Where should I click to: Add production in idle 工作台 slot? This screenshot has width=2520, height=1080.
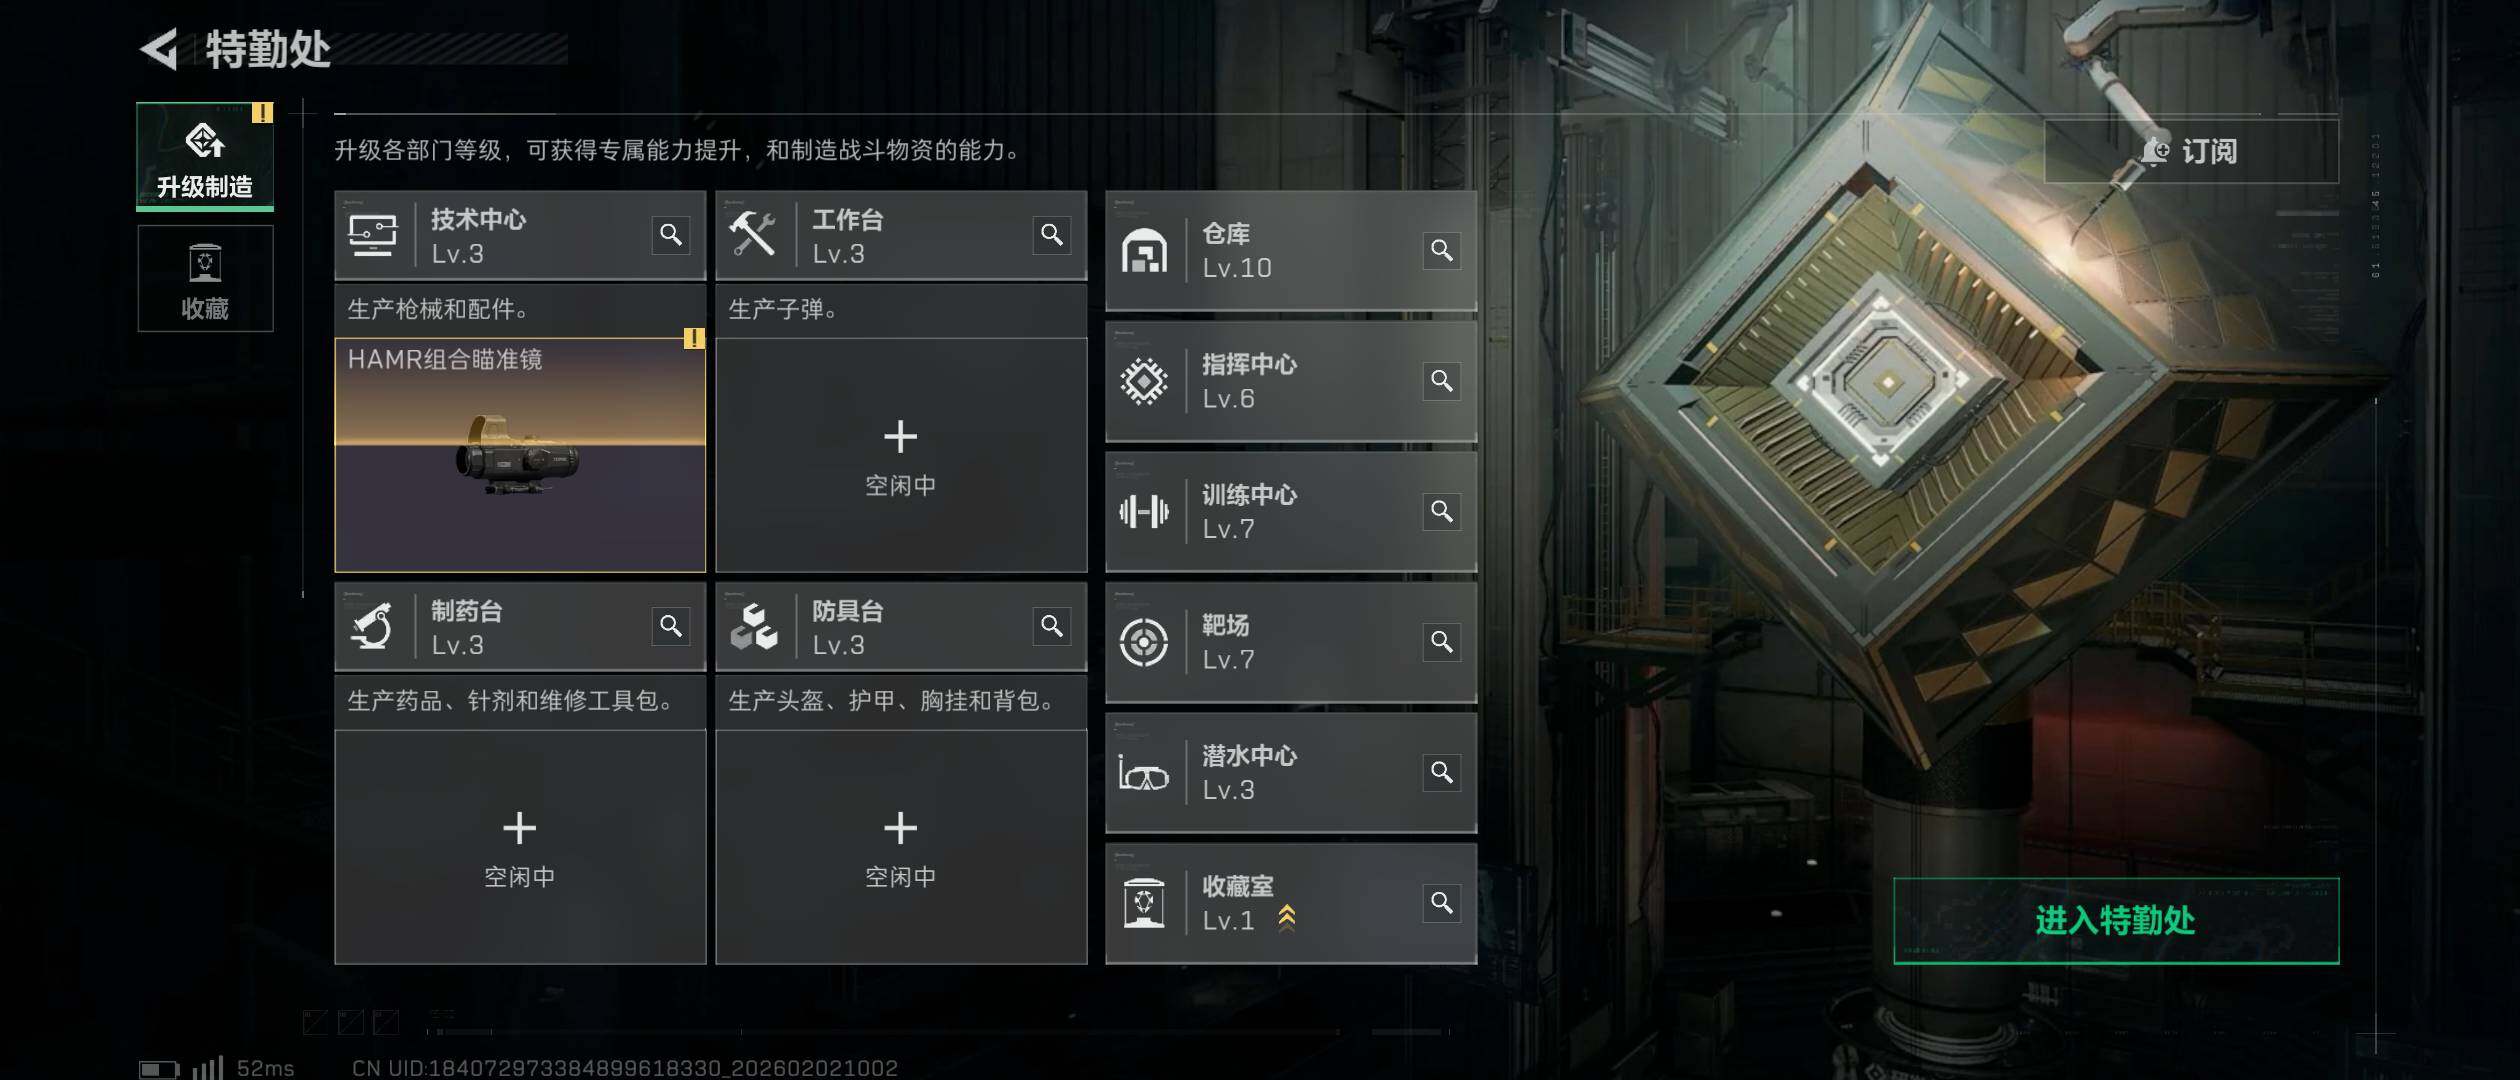pos(901,455)
